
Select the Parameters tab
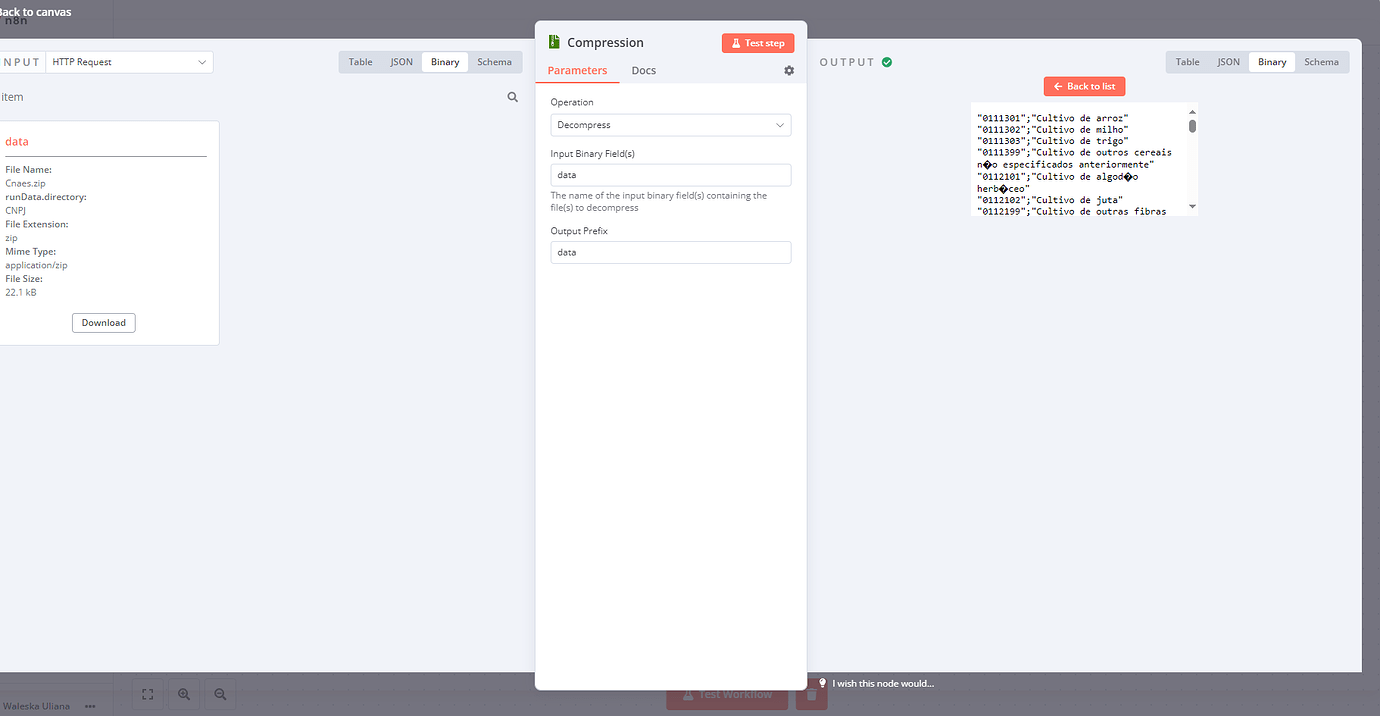pyautogui.click(x=577, y=70)
